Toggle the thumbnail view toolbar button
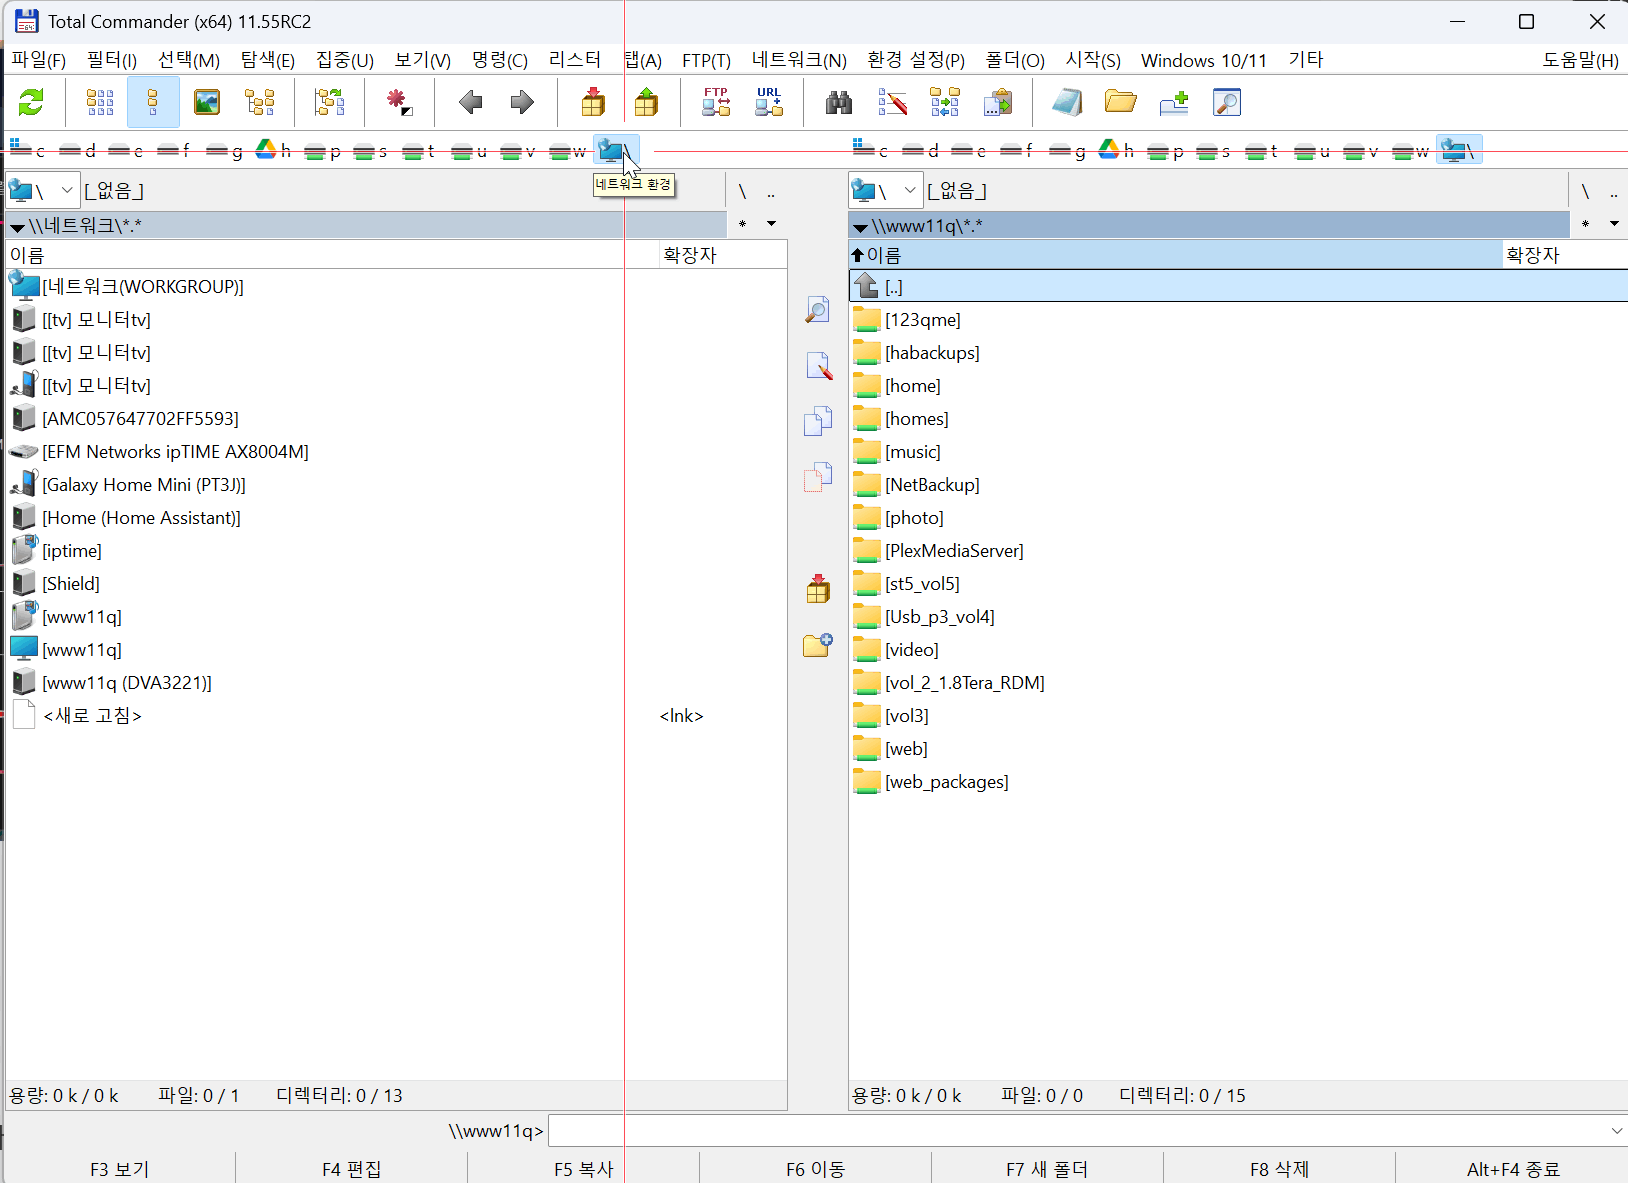Image resolution: width=1628 pixels, height=1183 pixels. (207, 102)
